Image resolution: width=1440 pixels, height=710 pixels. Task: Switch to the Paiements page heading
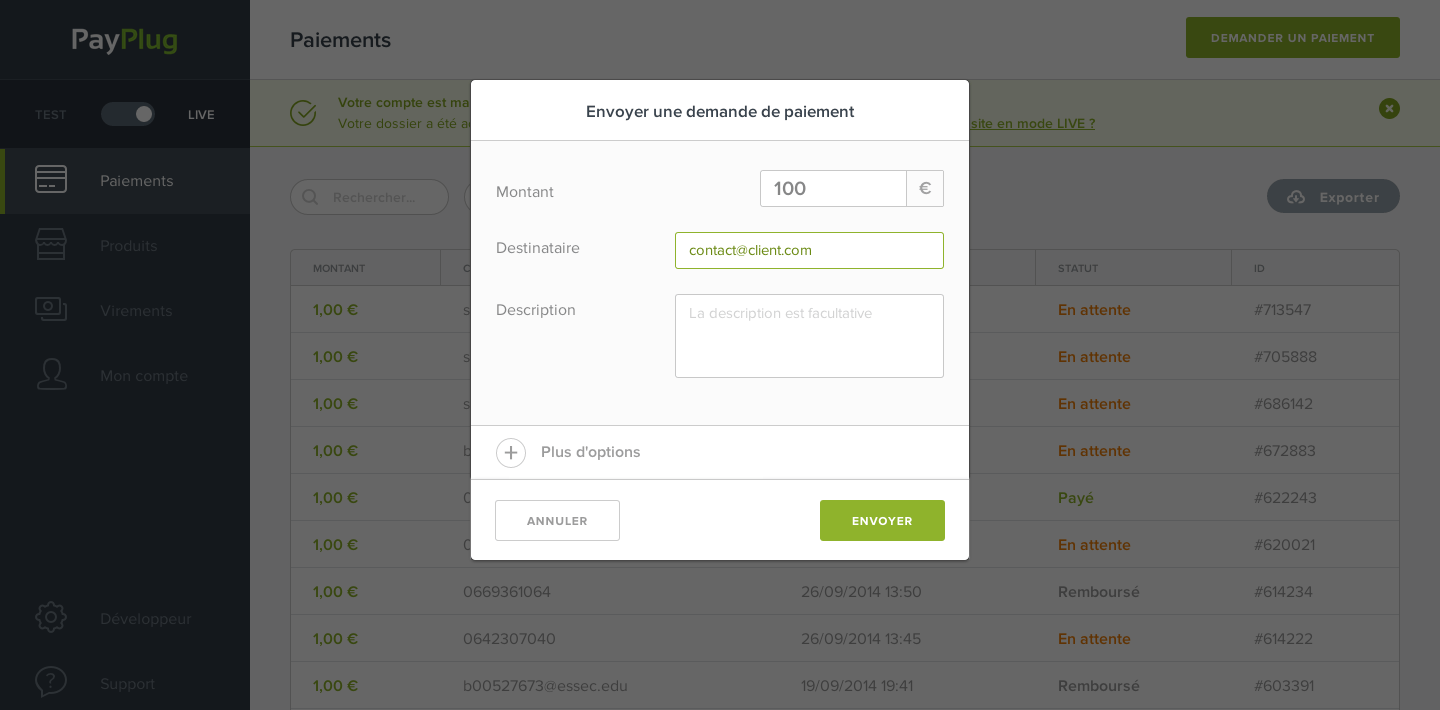[340, 40]
